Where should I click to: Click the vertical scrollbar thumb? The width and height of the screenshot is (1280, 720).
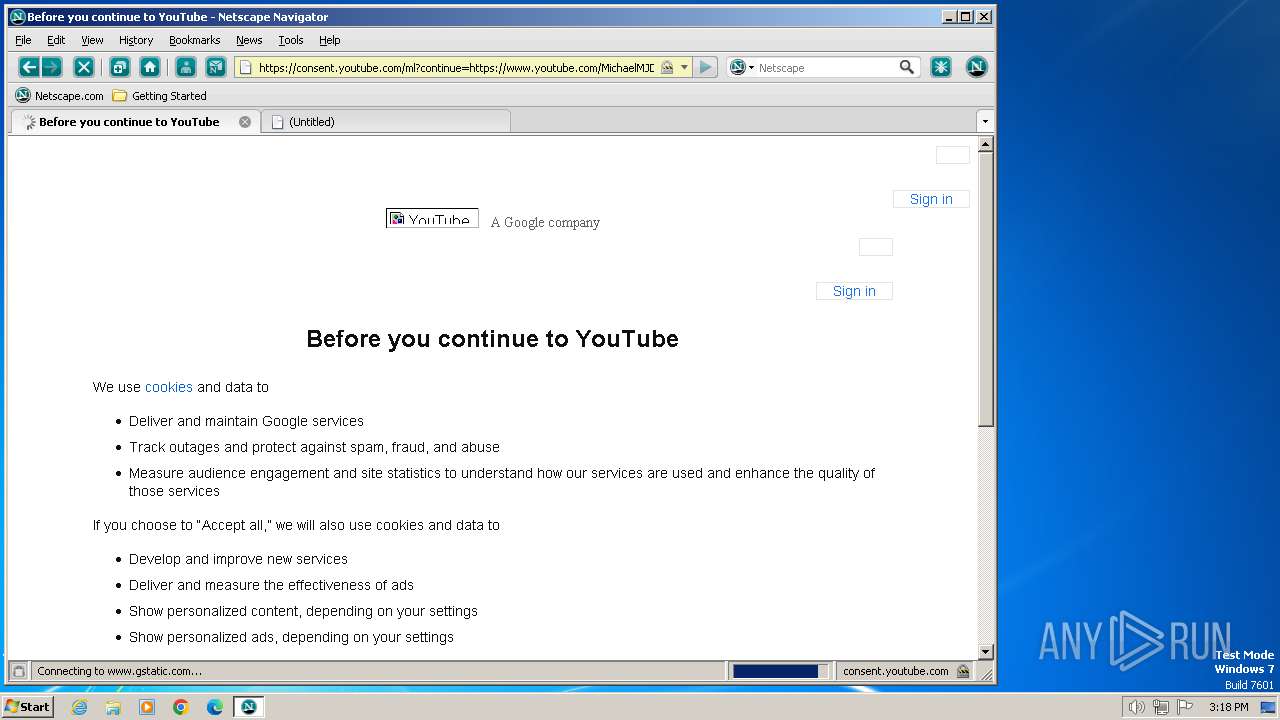click(x=985, y=291)
